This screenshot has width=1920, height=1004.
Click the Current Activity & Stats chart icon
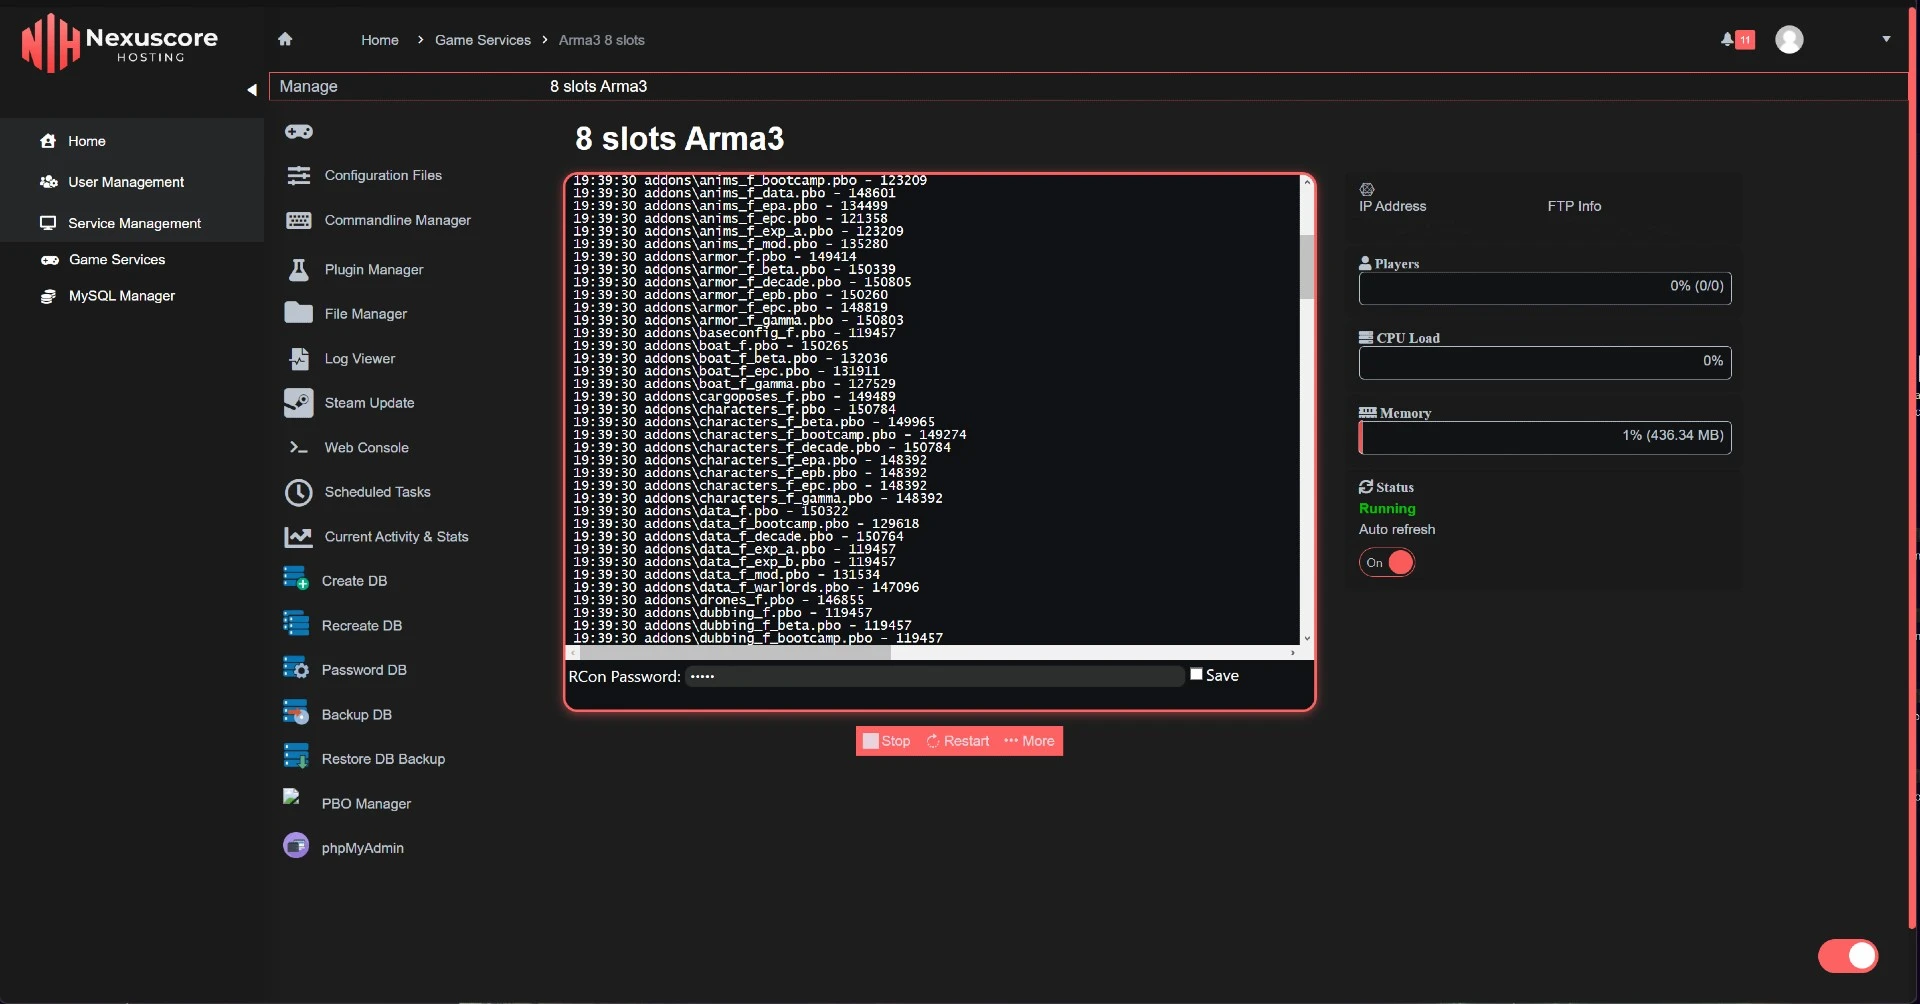(298, 537)
